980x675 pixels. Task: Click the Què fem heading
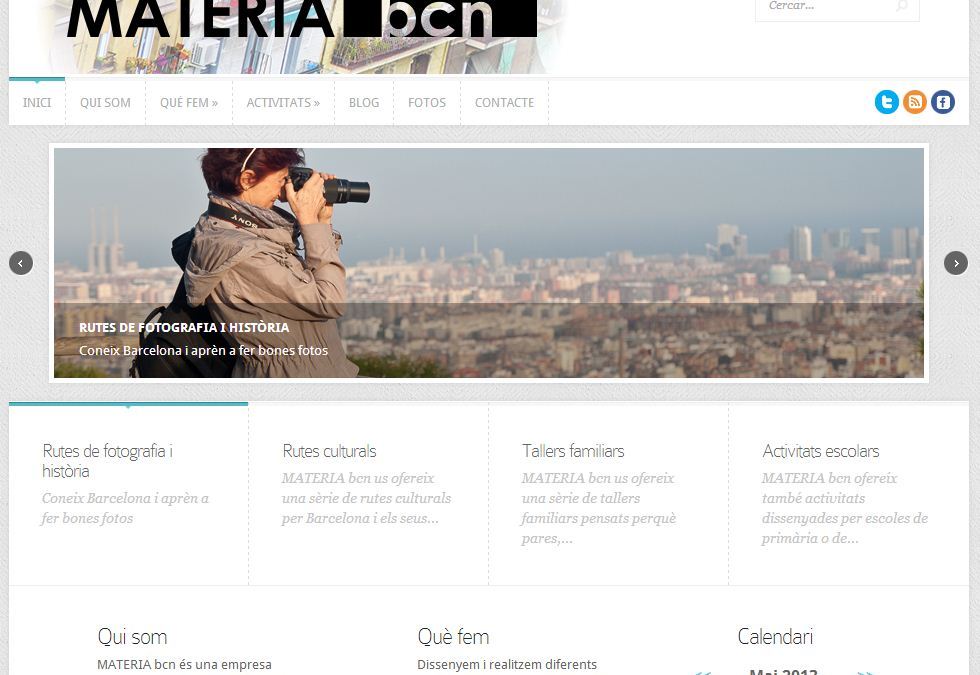coord(453,637)
